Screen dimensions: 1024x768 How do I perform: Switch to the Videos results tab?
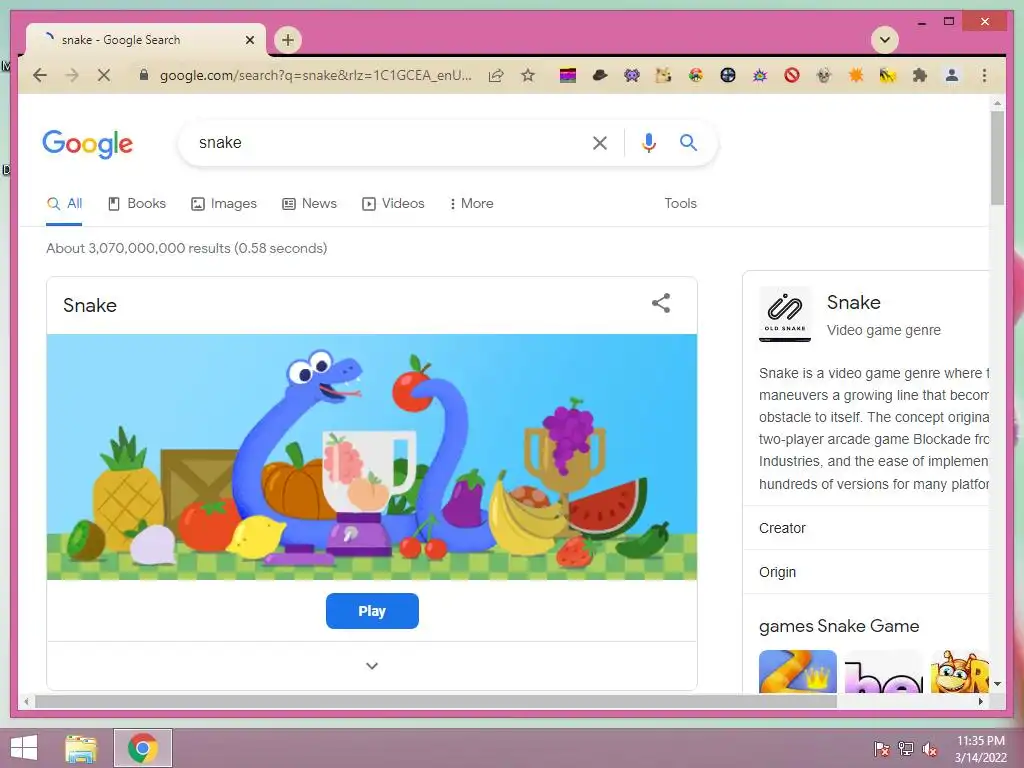tap(393, 204)
